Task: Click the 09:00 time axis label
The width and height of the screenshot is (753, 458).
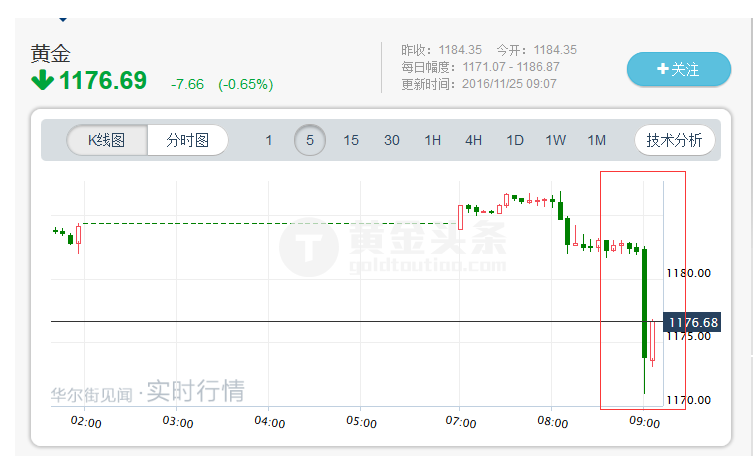Action: pos(645,423)
